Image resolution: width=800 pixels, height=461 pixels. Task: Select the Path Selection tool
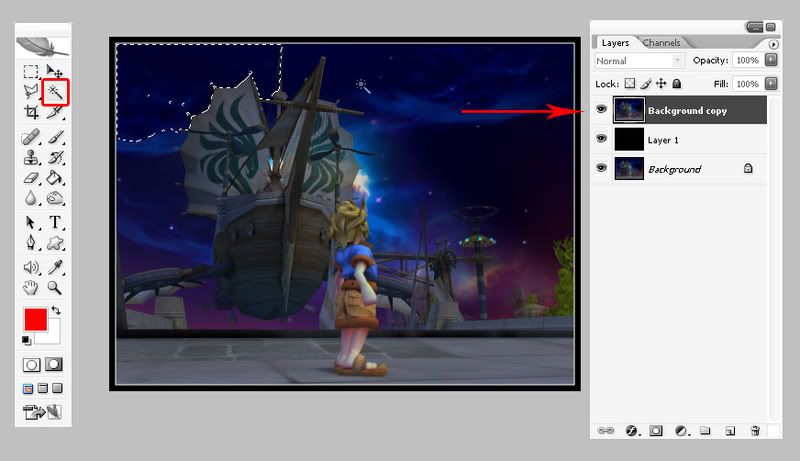tap(31, 223)
